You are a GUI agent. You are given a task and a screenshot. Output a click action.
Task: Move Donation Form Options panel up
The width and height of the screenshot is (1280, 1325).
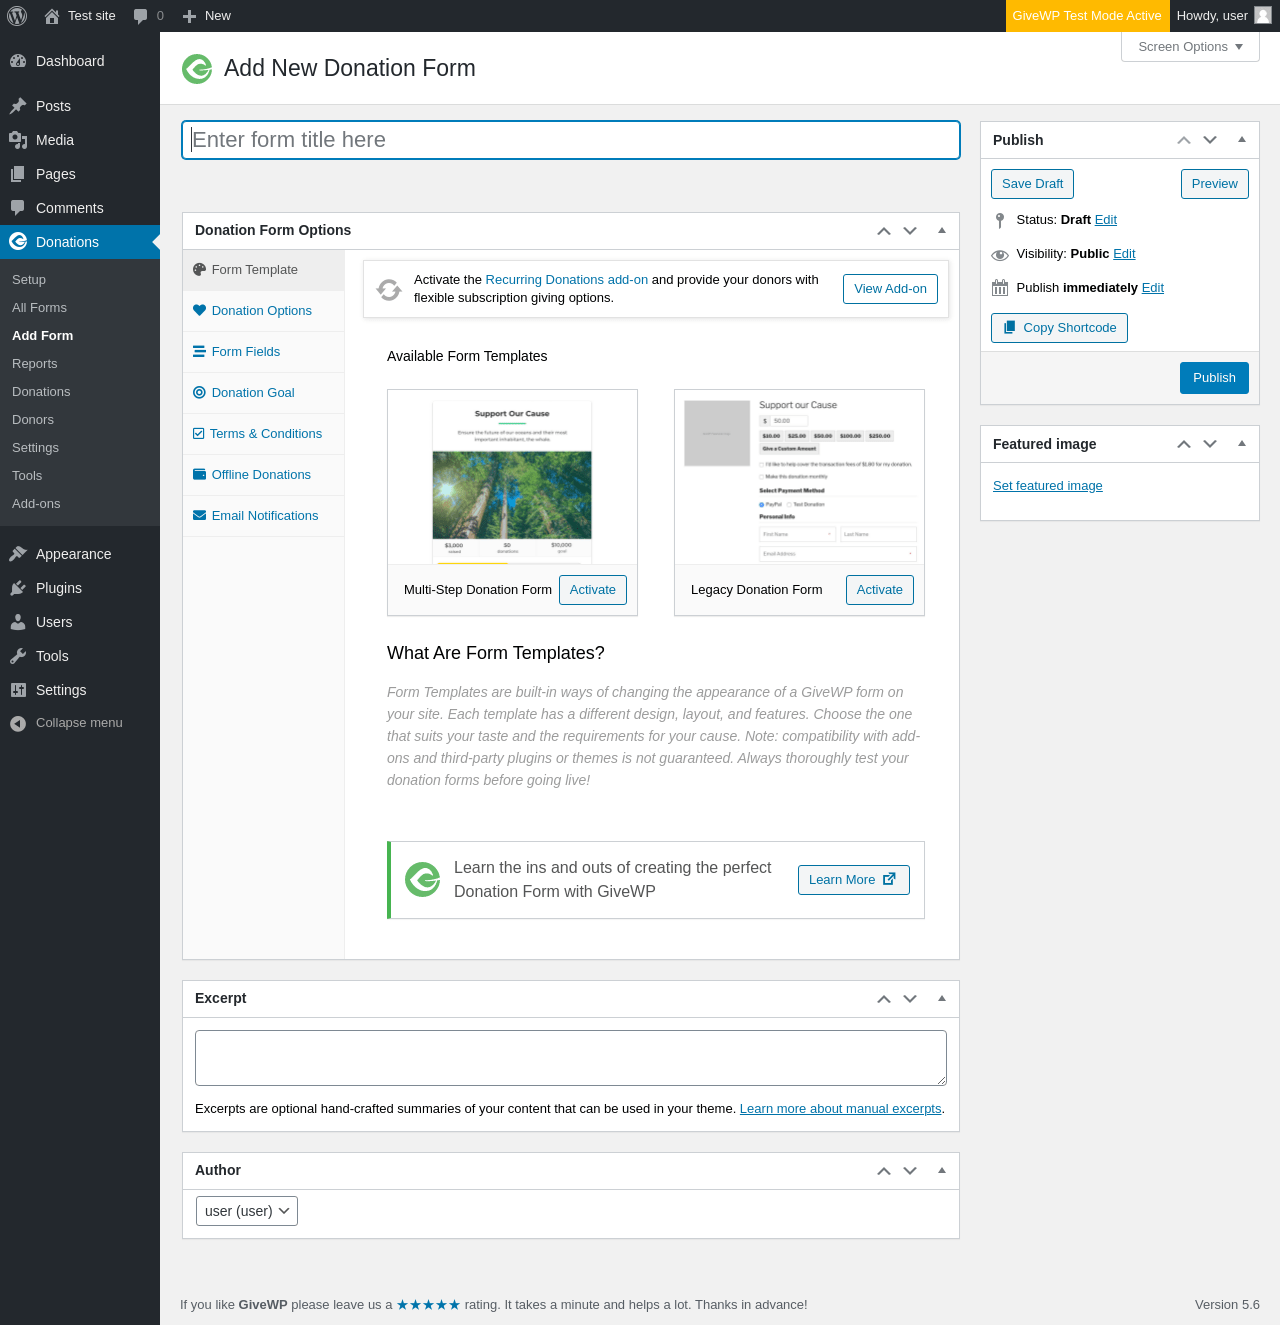(884, 231)
